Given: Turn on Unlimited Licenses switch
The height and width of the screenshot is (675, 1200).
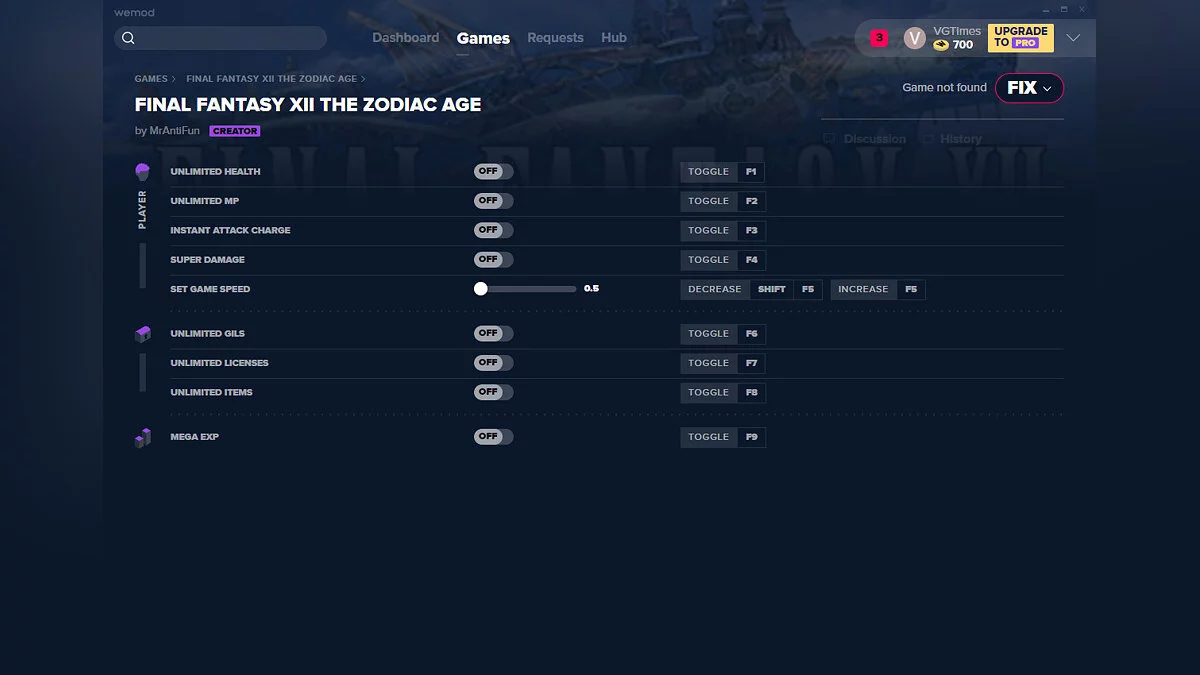Looking at the screenshot, I should coord(493,362).
